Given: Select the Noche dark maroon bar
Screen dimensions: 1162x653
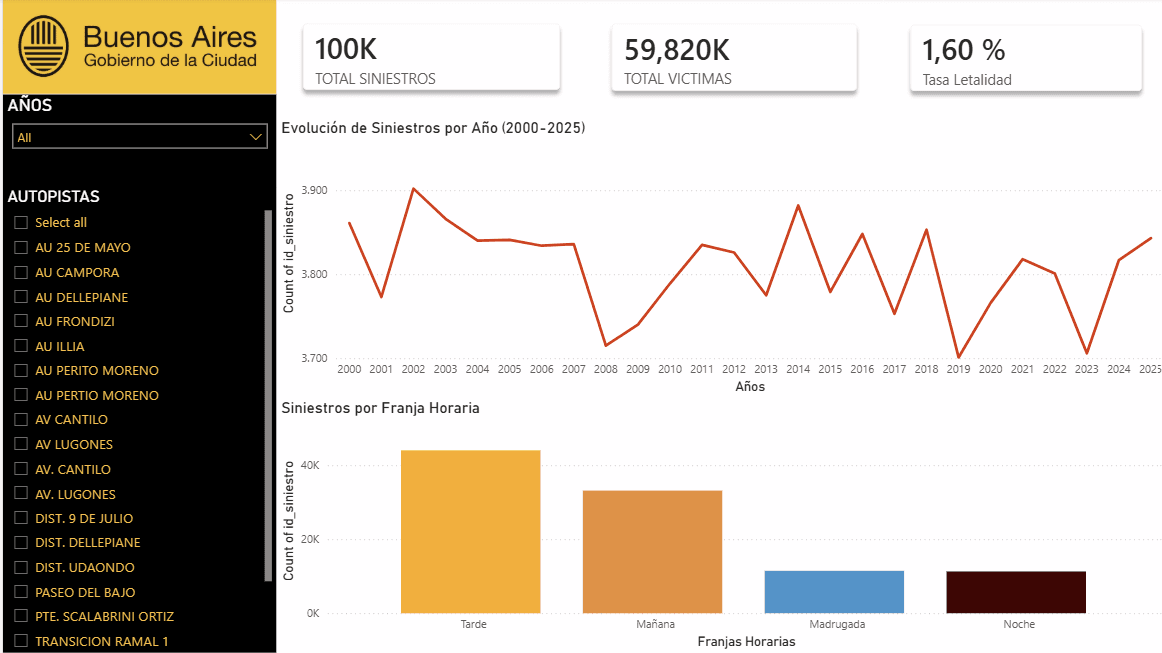Looking at the screenshot, I should (1016, 592).
